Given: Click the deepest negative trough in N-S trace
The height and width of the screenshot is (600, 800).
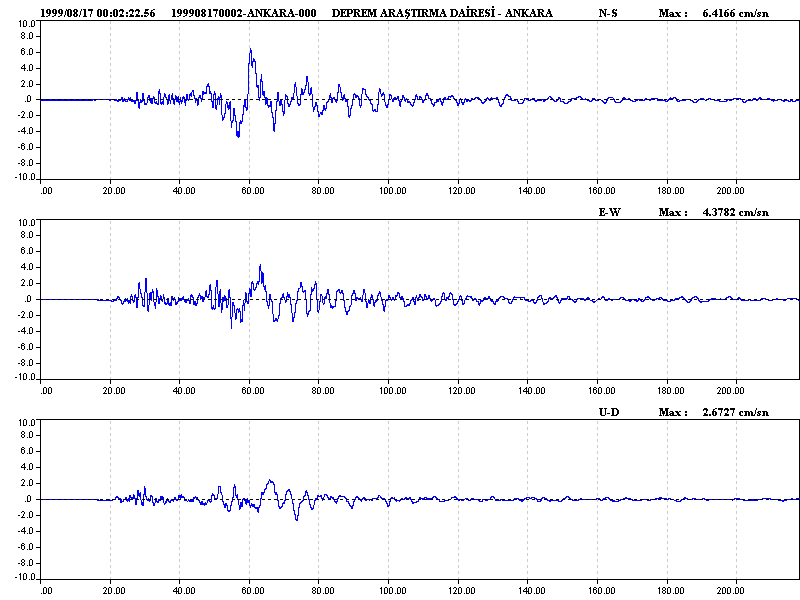Looking at the screenshot, I should click(x=238, y=135).
